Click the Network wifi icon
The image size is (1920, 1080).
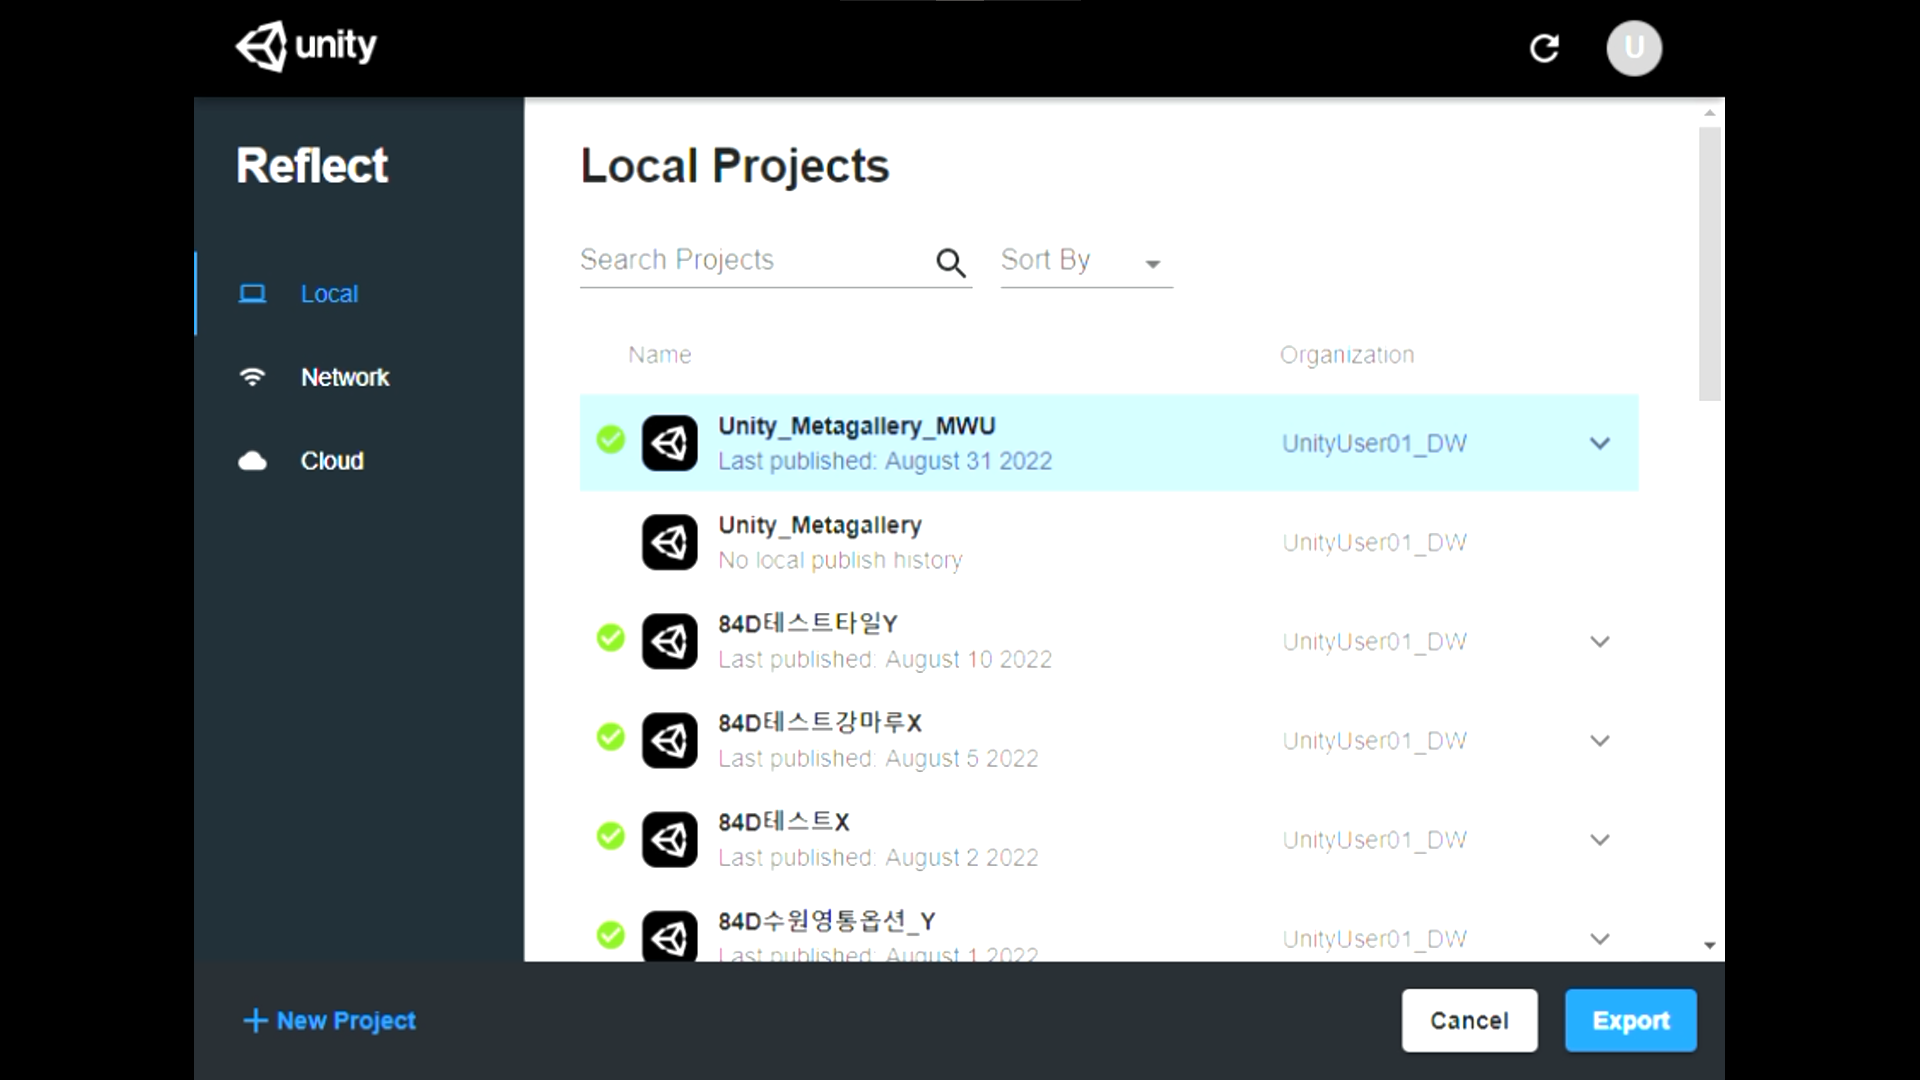pos(252,377)
